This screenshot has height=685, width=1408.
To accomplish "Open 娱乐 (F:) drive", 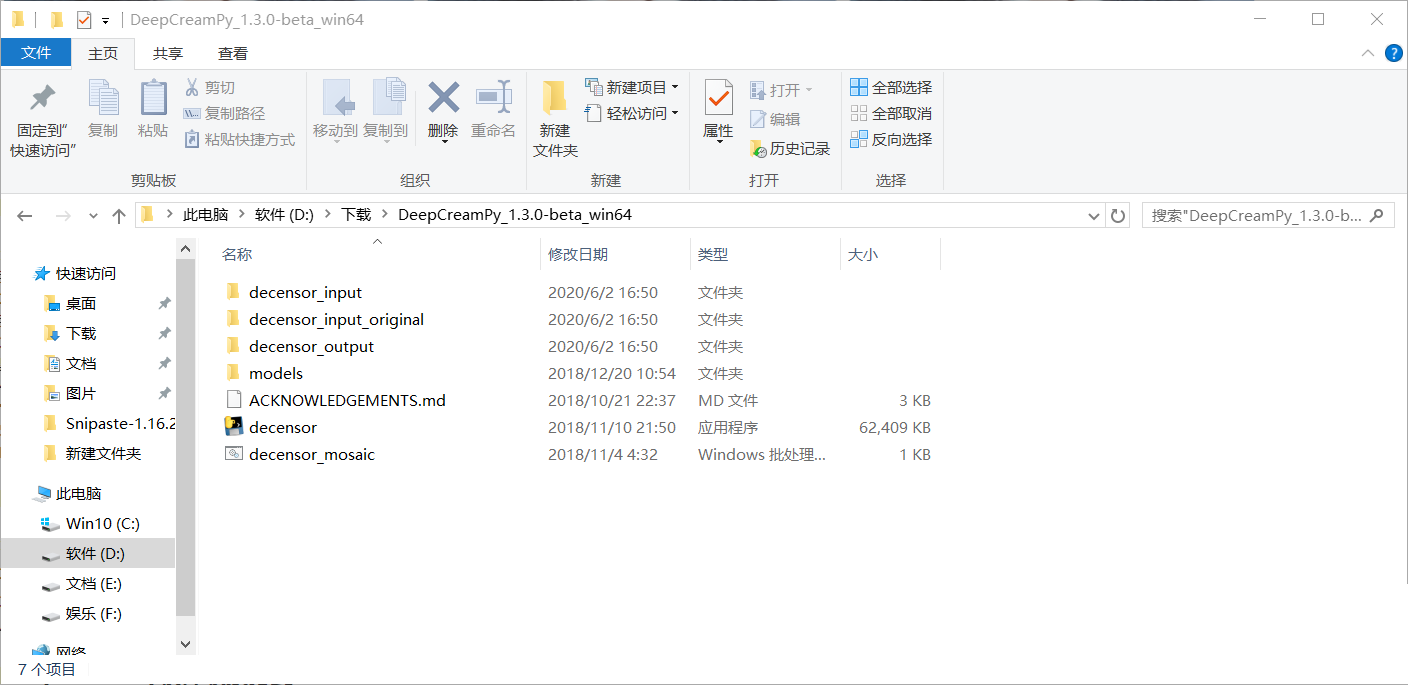I will (93, 614).
